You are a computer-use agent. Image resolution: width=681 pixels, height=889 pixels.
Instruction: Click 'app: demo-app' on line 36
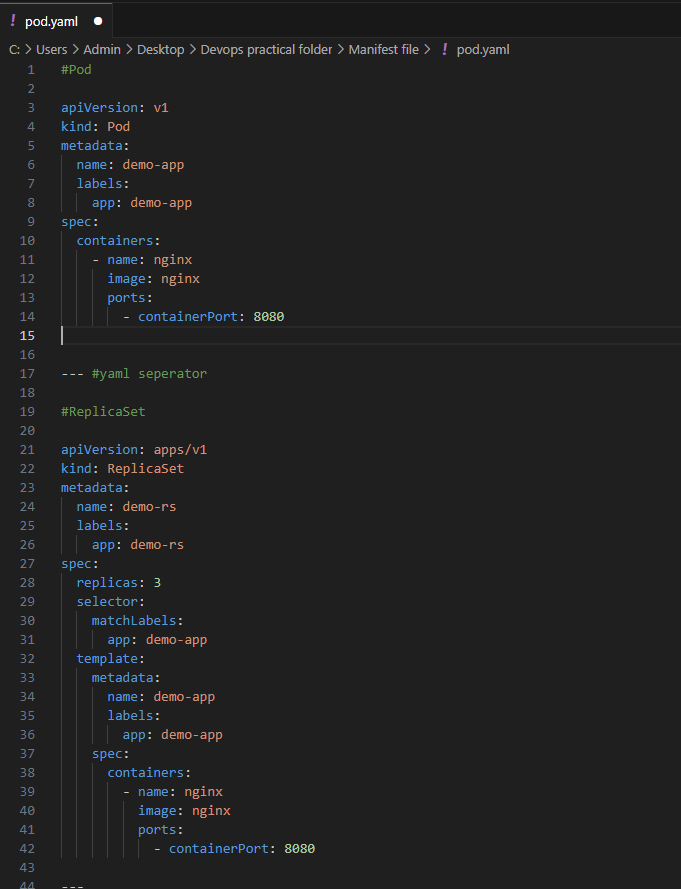pyautogui.click(x=172, y=735)
